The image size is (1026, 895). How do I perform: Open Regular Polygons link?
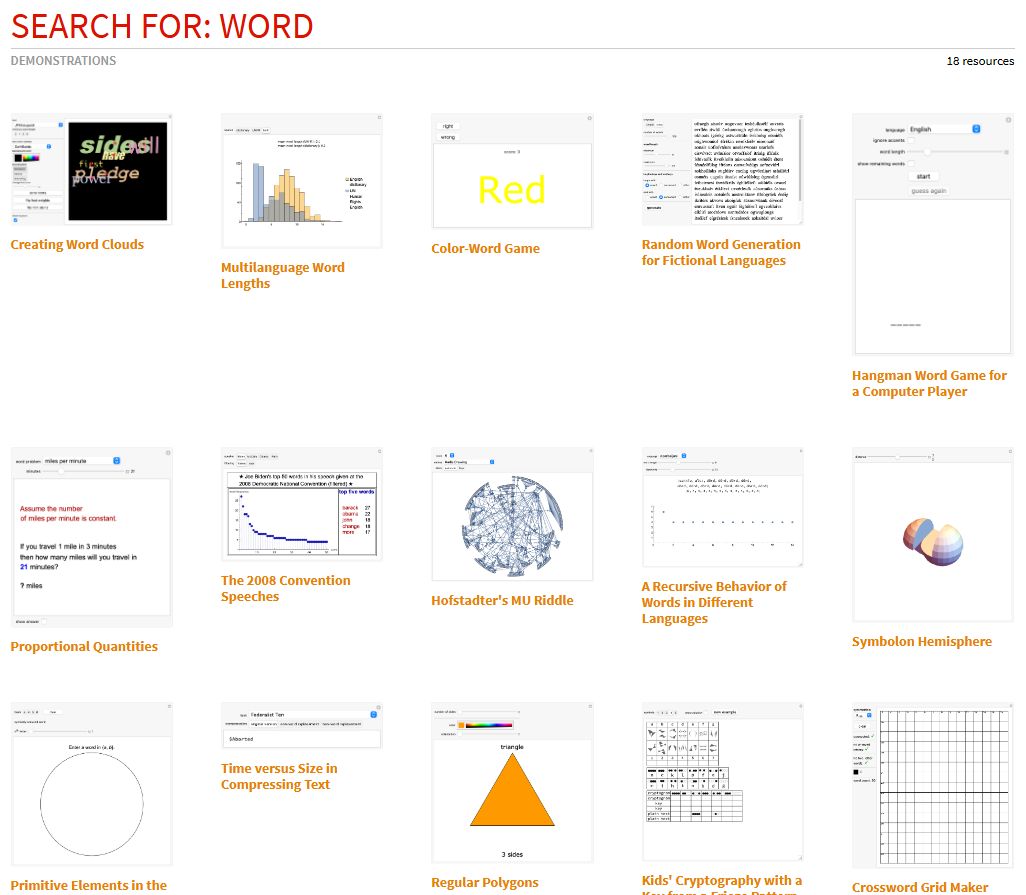coord(485,883)
